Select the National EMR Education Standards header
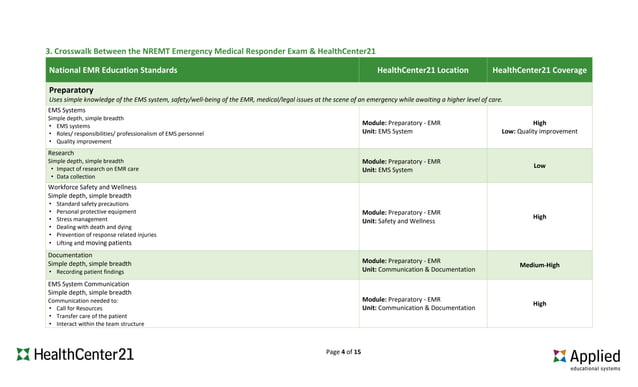Viewport: 638px width, 387px height. [x=113, y=70]
